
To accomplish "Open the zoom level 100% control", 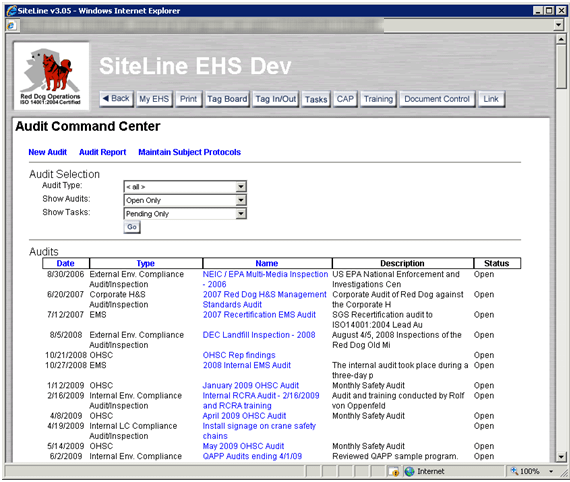I will pos(531,471).
